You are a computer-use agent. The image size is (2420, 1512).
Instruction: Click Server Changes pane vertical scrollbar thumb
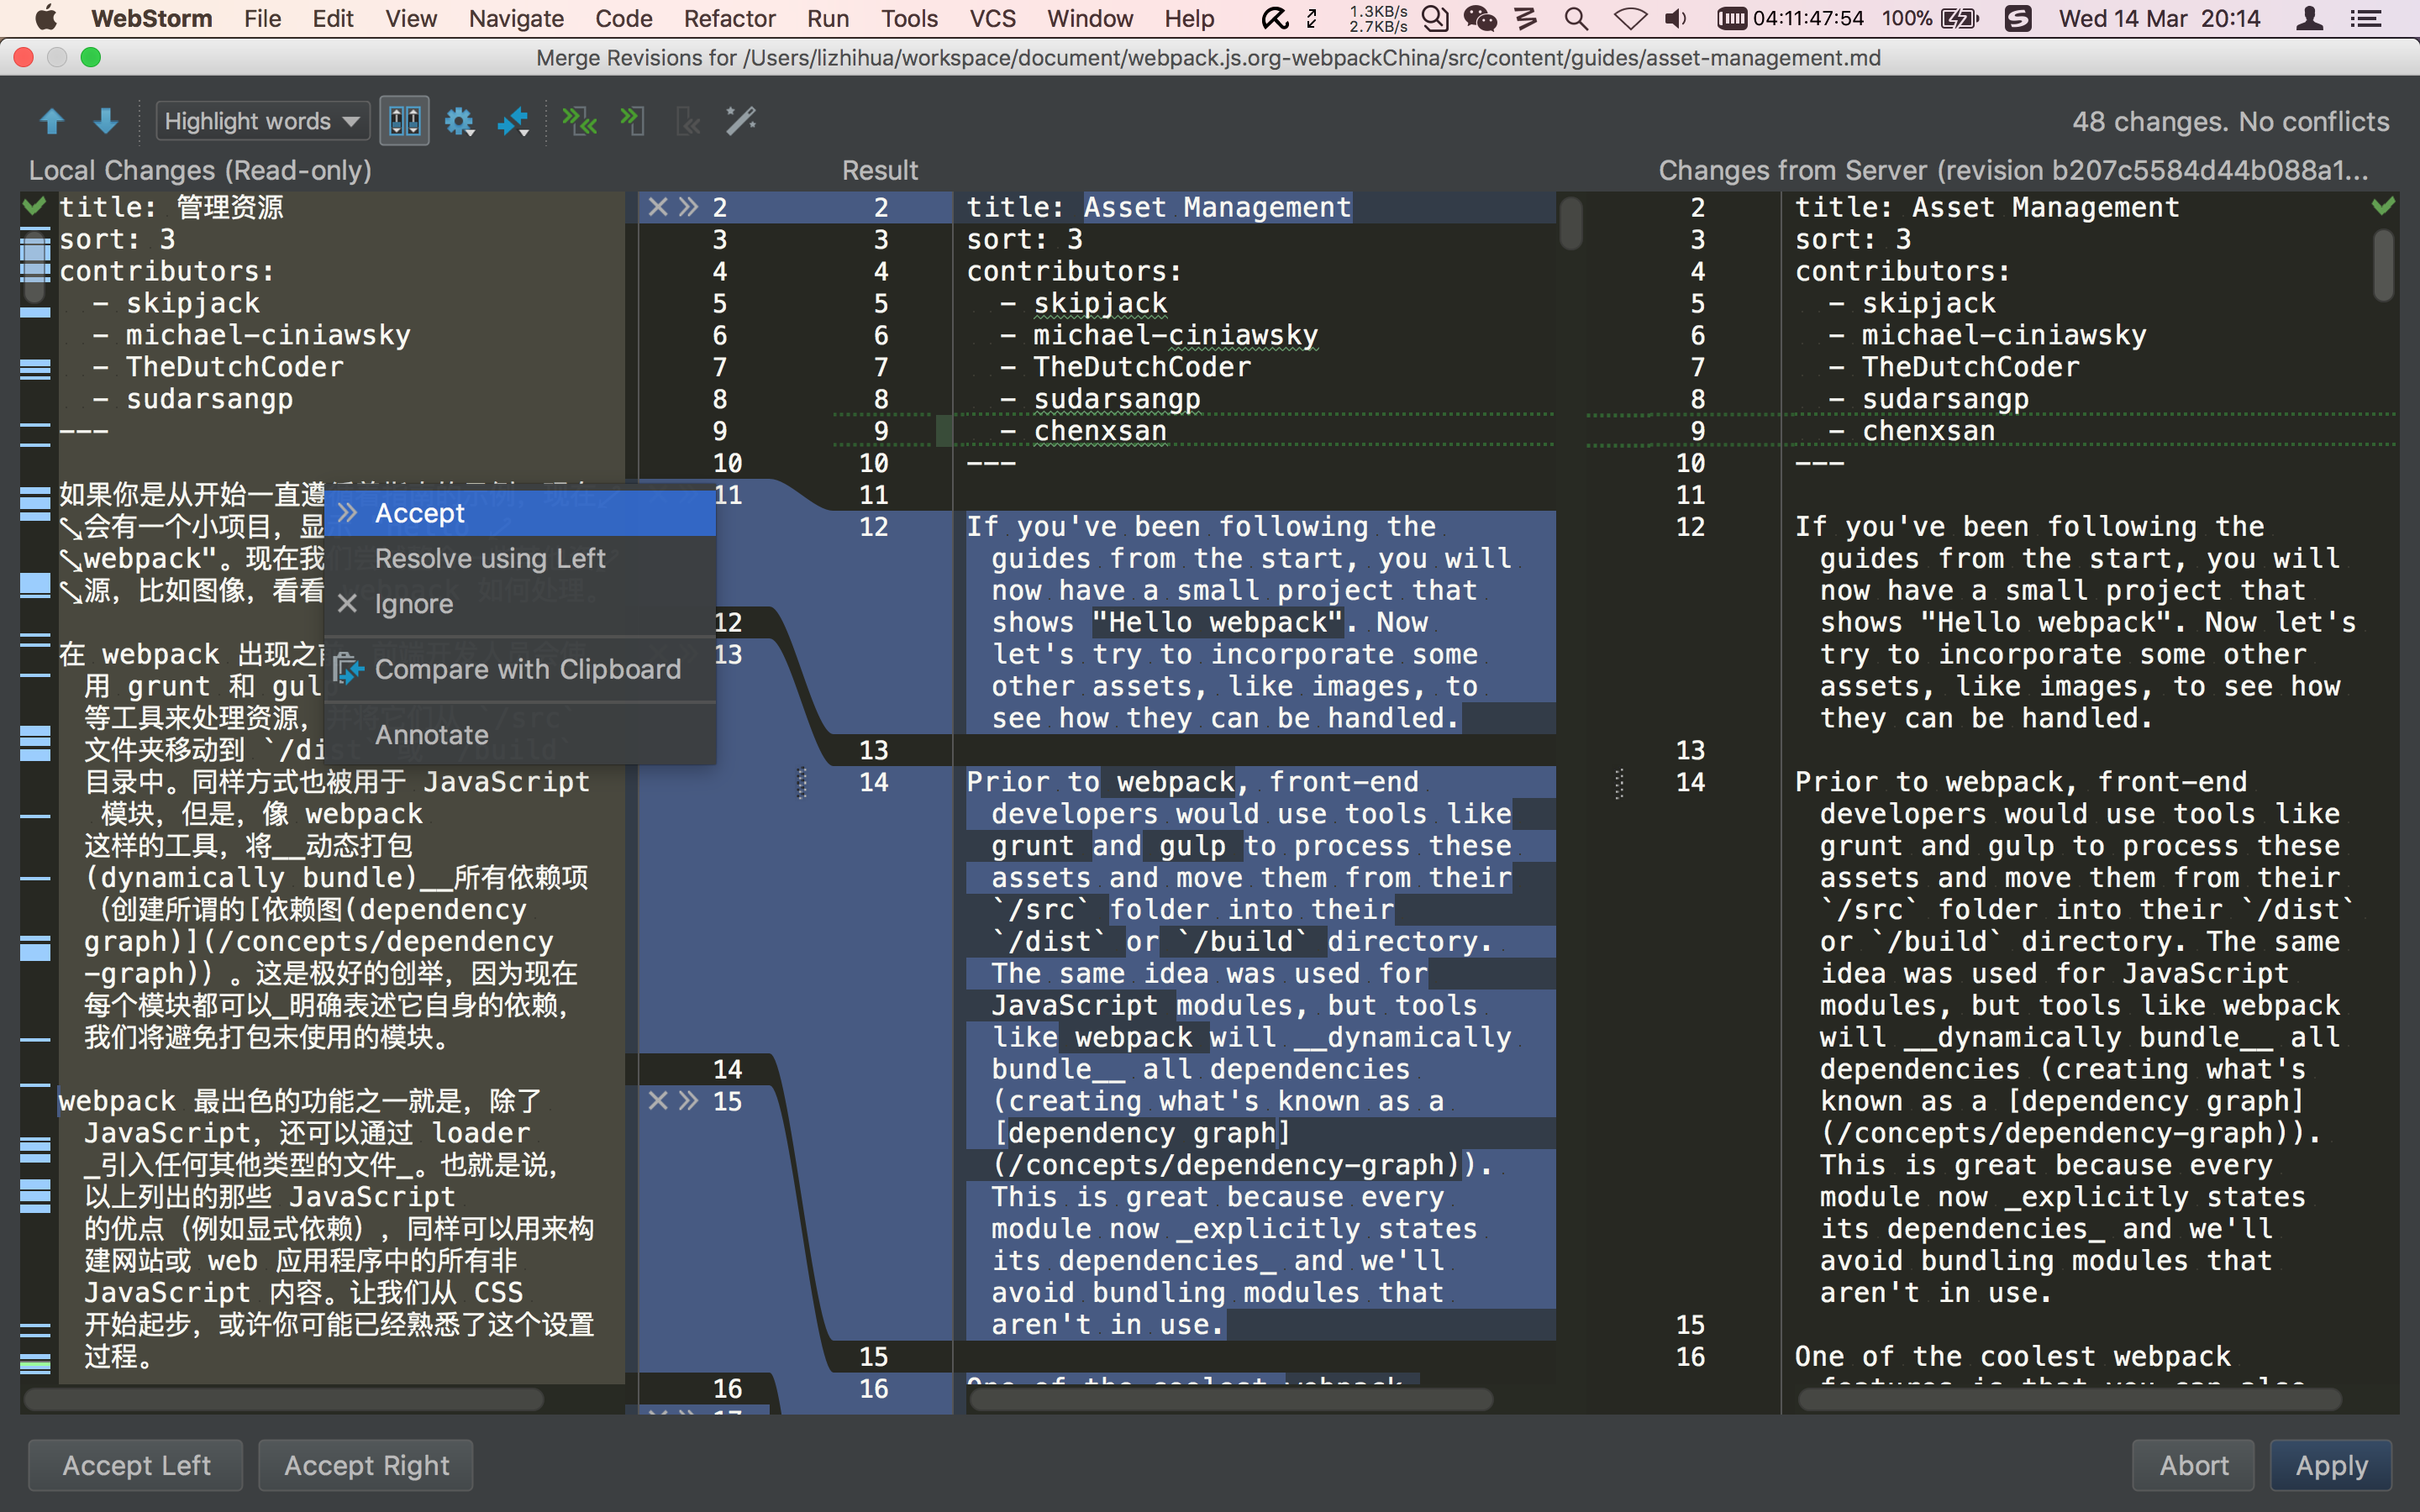click(2384, 265)
